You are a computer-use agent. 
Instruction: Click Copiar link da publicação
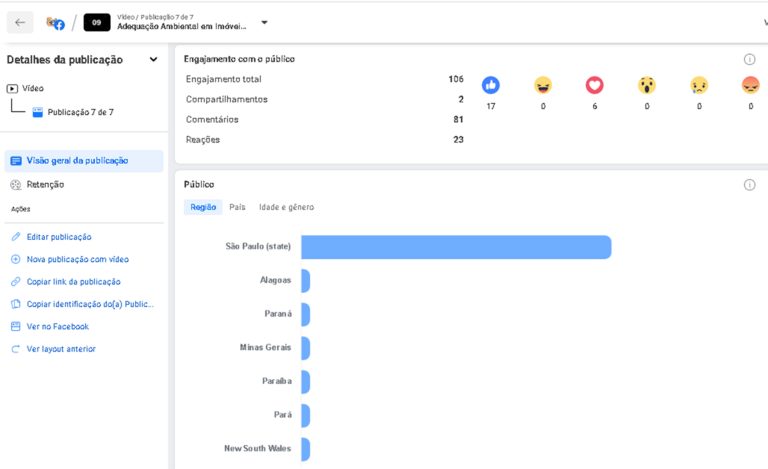point(73,282)
